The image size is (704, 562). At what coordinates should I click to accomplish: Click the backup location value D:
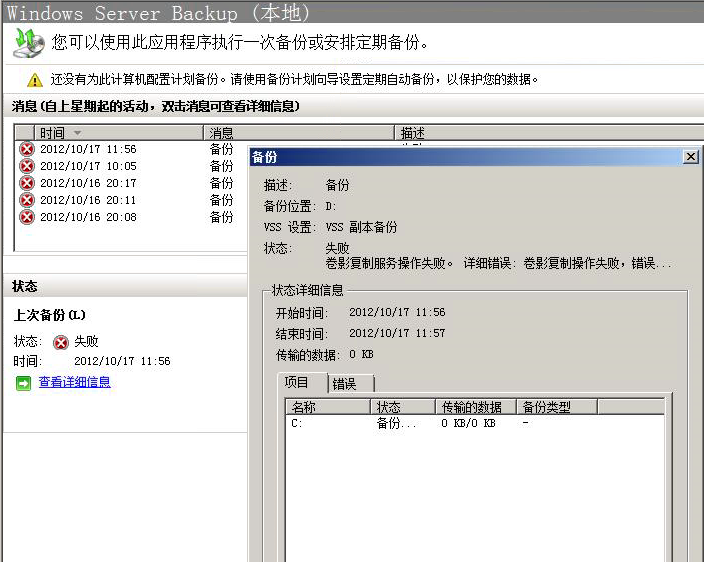click(x=331, y=206)
